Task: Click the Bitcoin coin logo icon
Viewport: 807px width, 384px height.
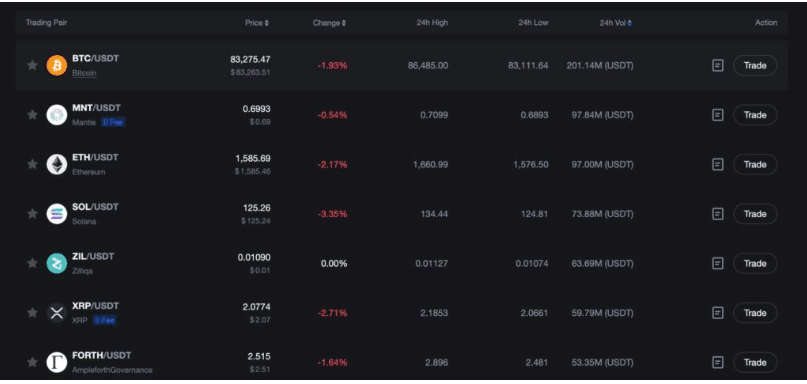Action: (57, 65)
